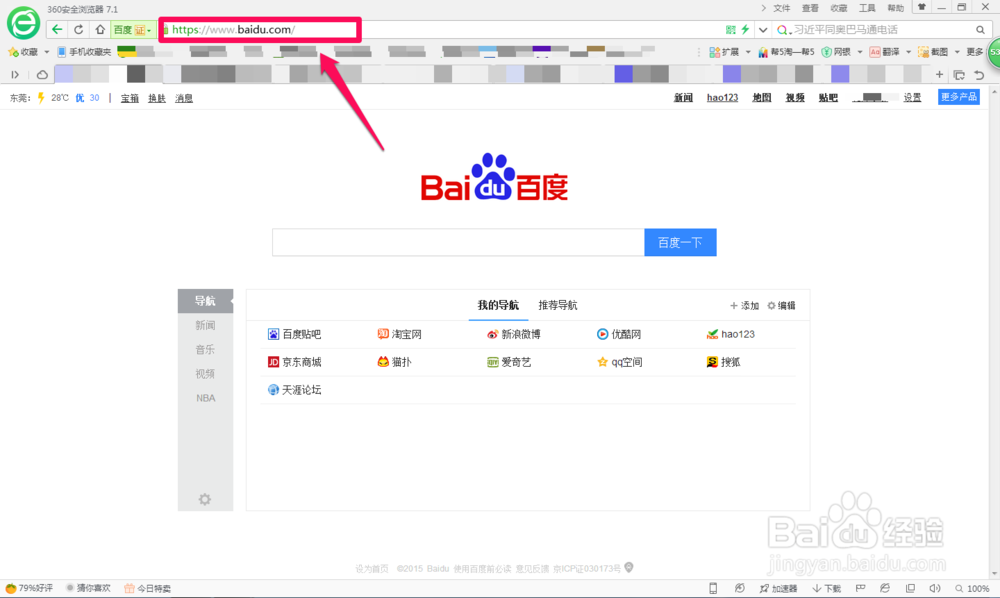The width and height of the screenshot is (1000, 598).
Task: Open the 网银 online banking tool
Action: (x=836, y=52)
